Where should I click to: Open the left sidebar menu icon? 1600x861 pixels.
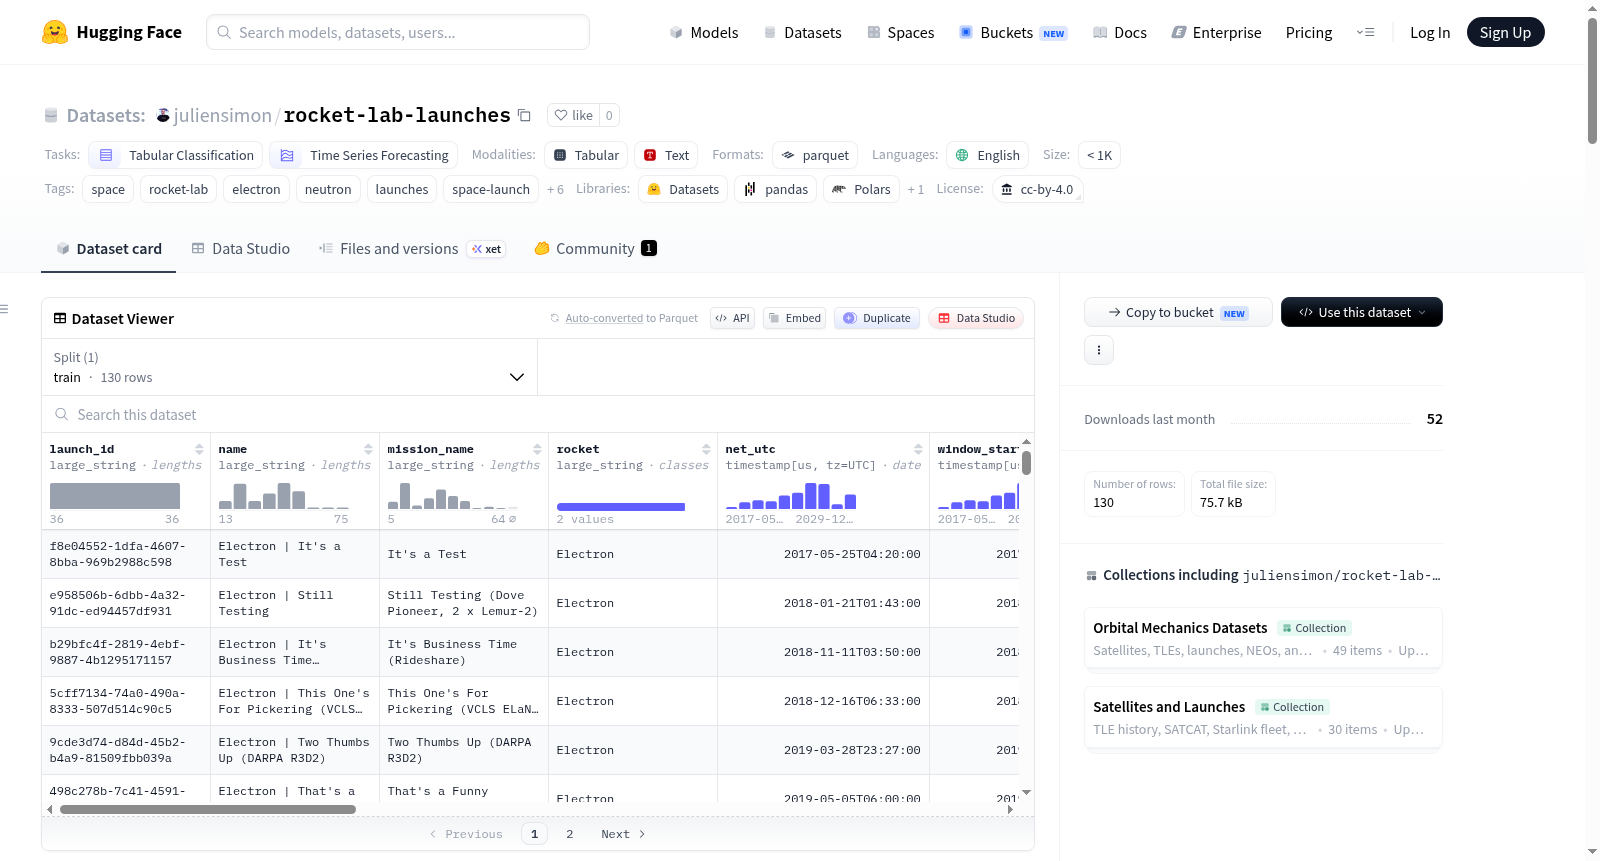pyautogui.click(x=5, y=309)
